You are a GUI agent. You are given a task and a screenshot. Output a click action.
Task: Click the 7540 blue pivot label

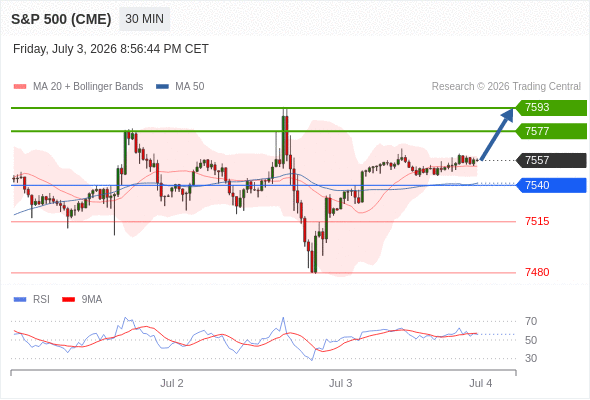551,185
